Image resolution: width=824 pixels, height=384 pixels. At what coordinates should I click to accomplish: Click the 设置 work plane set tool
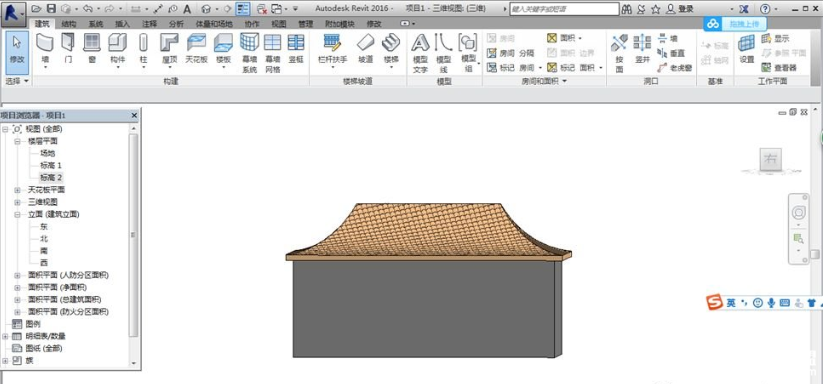click(x=747, y=49)
